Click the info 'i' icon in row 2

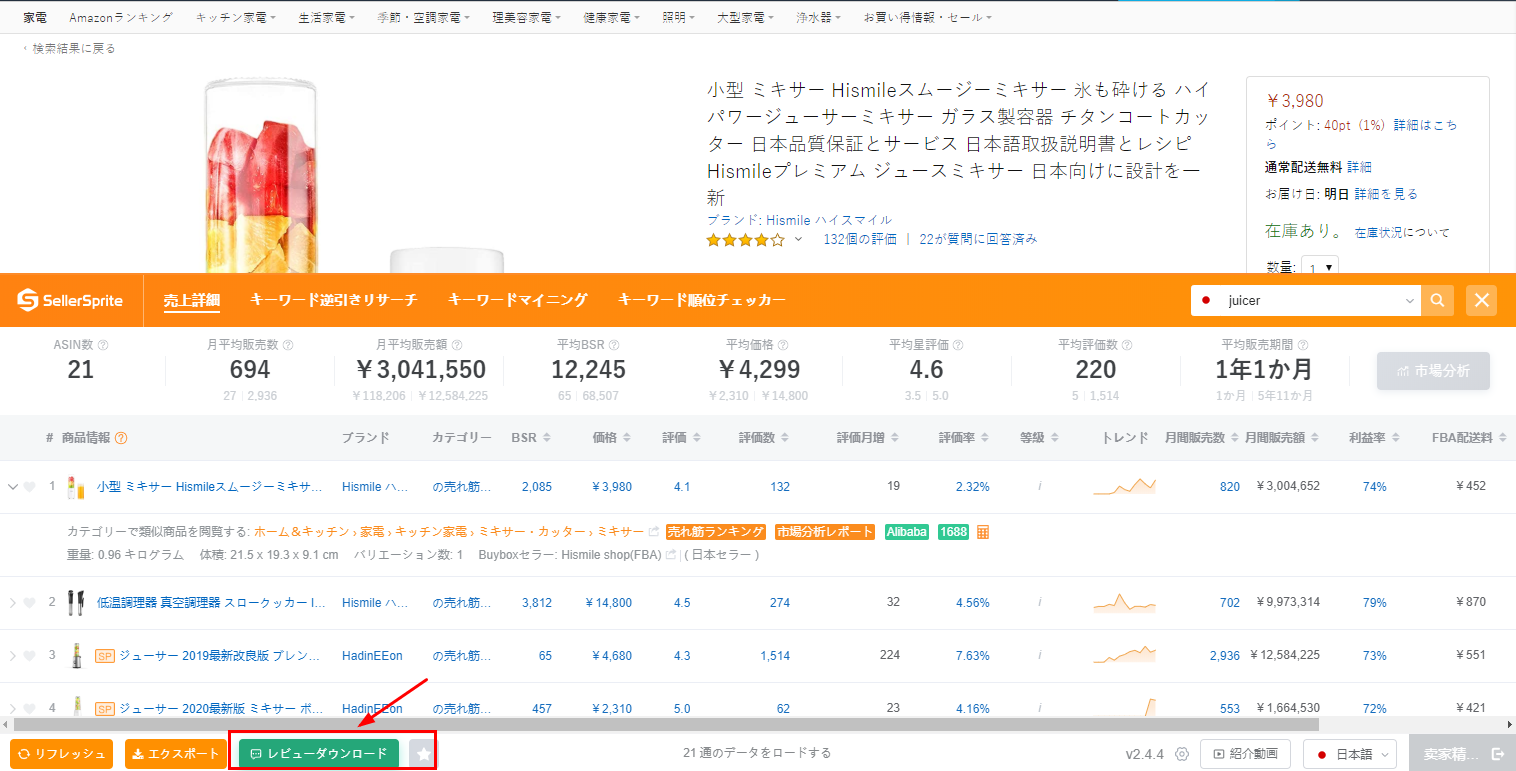[x=1039, y=603]
